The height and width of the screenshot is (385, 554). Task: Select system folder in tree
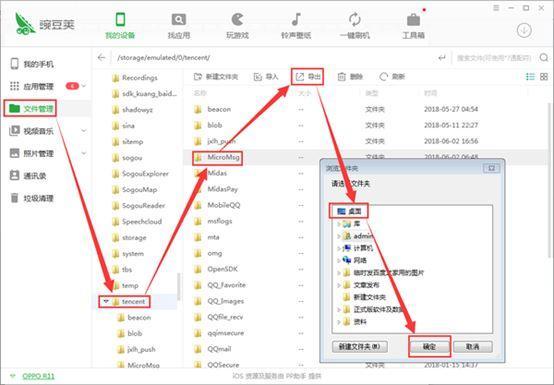coord(128,253)
